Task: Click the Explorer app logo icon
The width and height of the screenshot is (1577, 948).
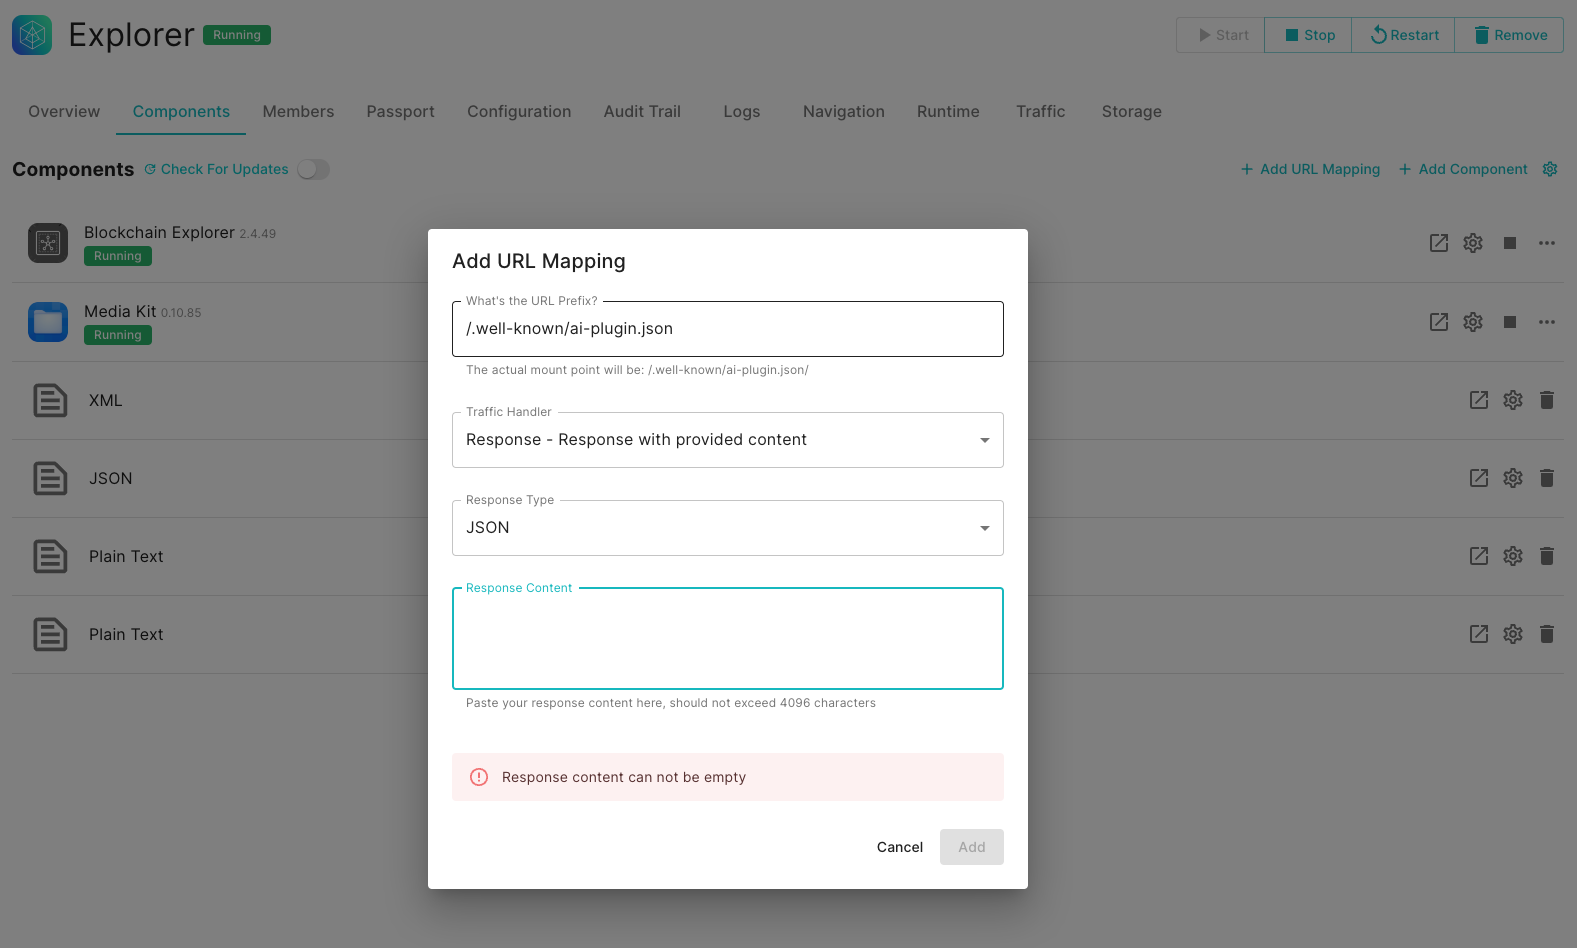Action: tap(32, 35)
